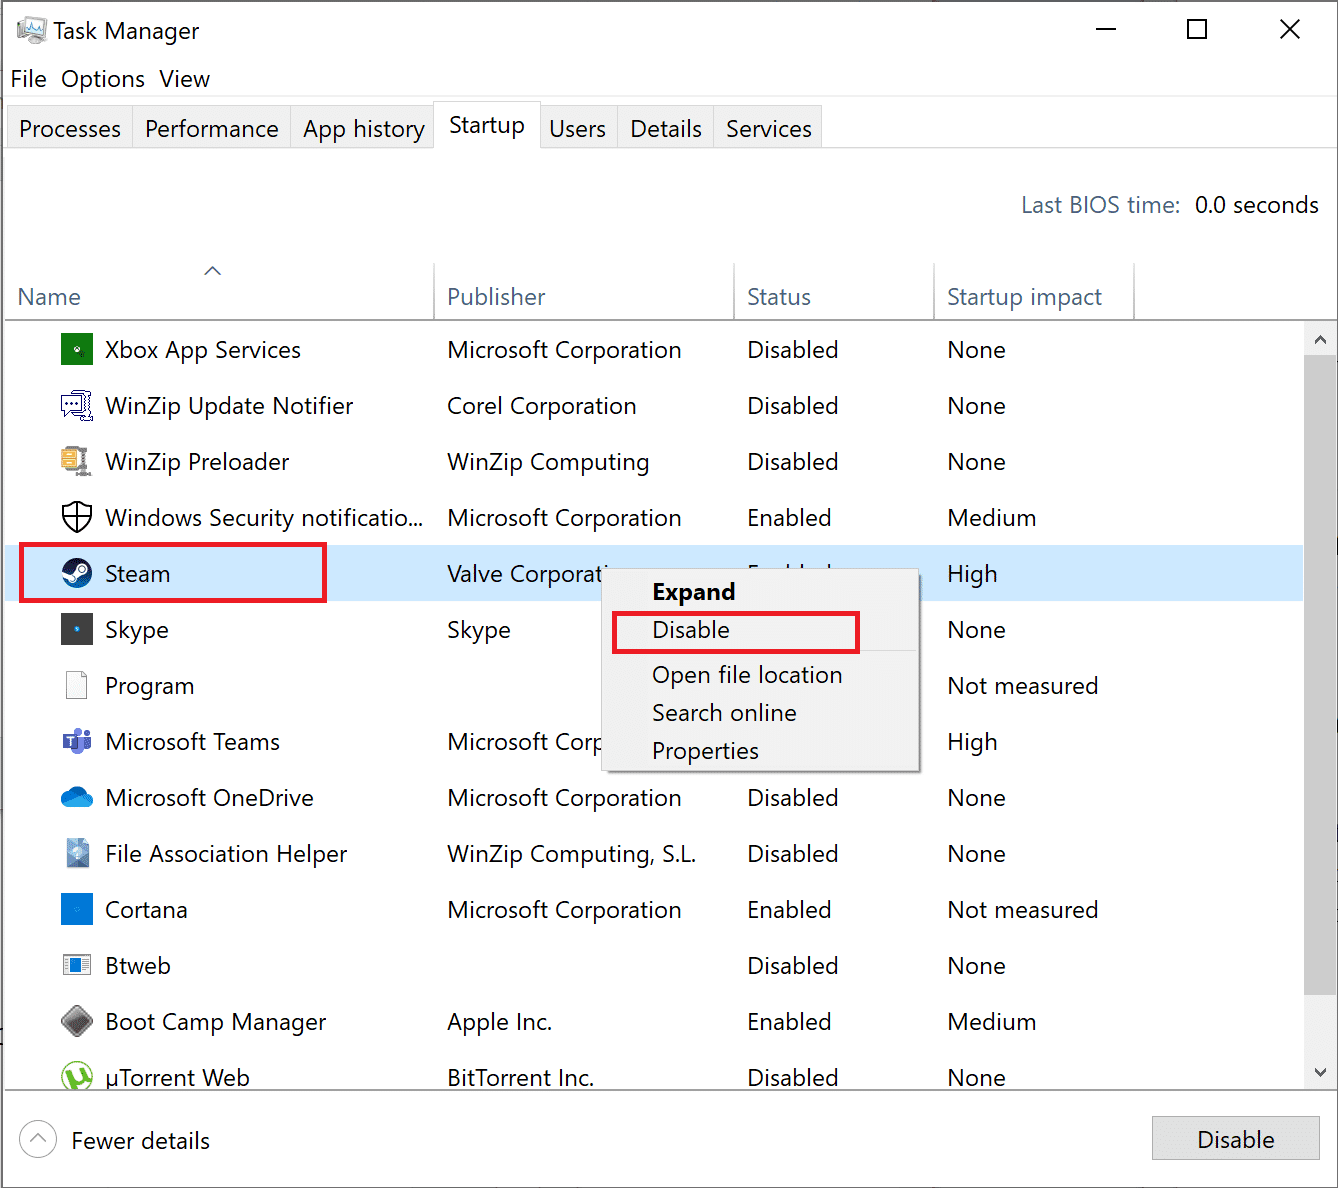Screen dimensions: 1338x1188
Task: Choose Expand from the context menu
Action: [693, 591]
